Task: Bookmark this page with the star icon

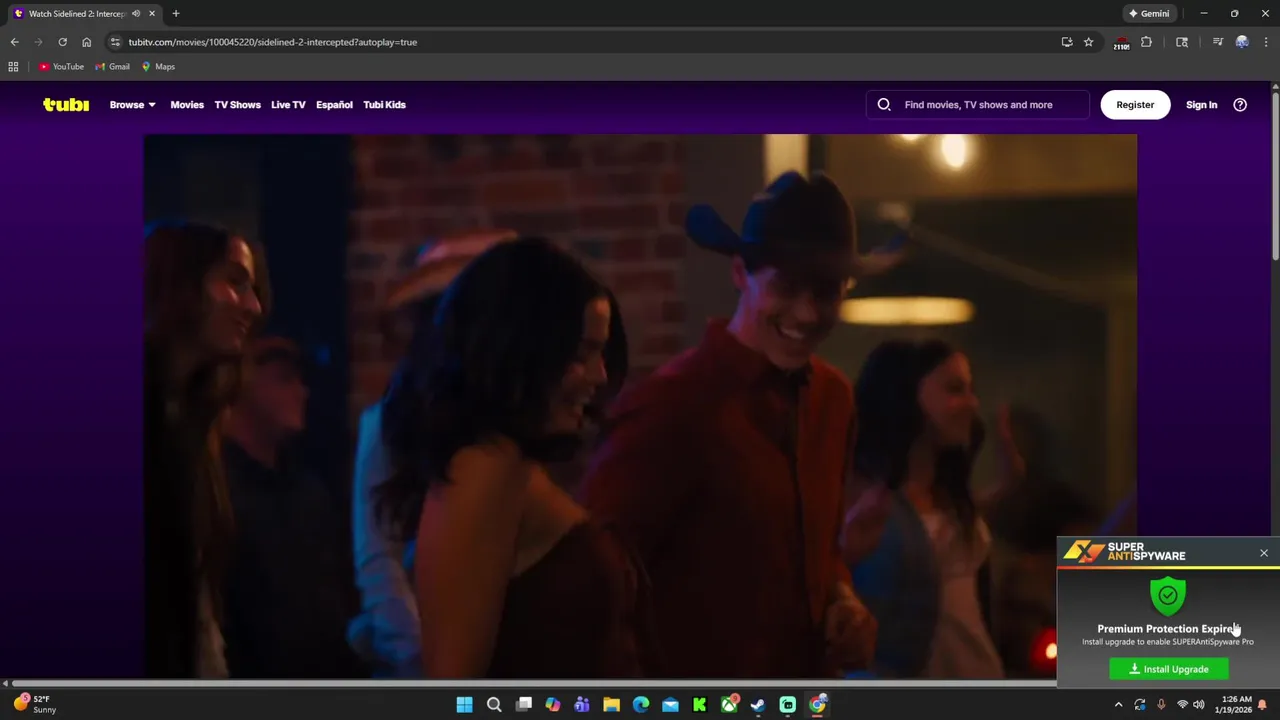Action: point(1089,42)
